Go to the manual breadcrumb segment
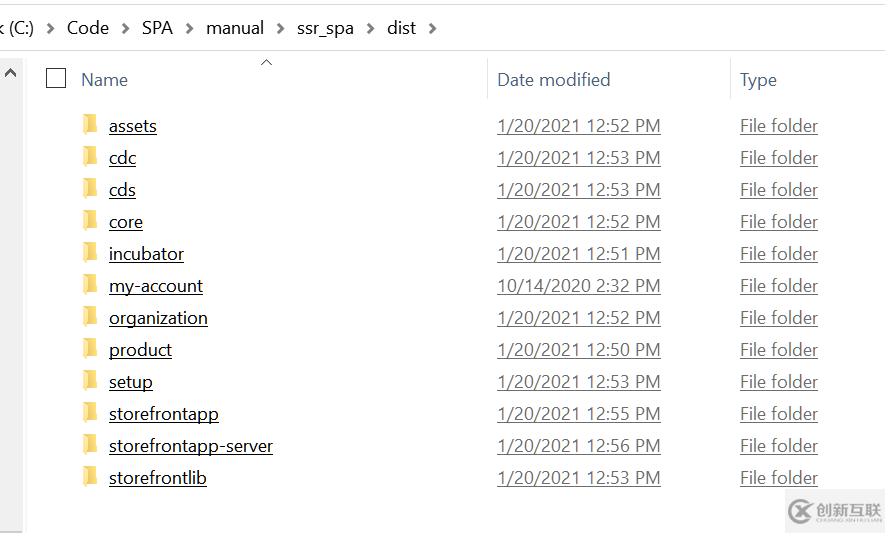 click(x=235, y=28)
